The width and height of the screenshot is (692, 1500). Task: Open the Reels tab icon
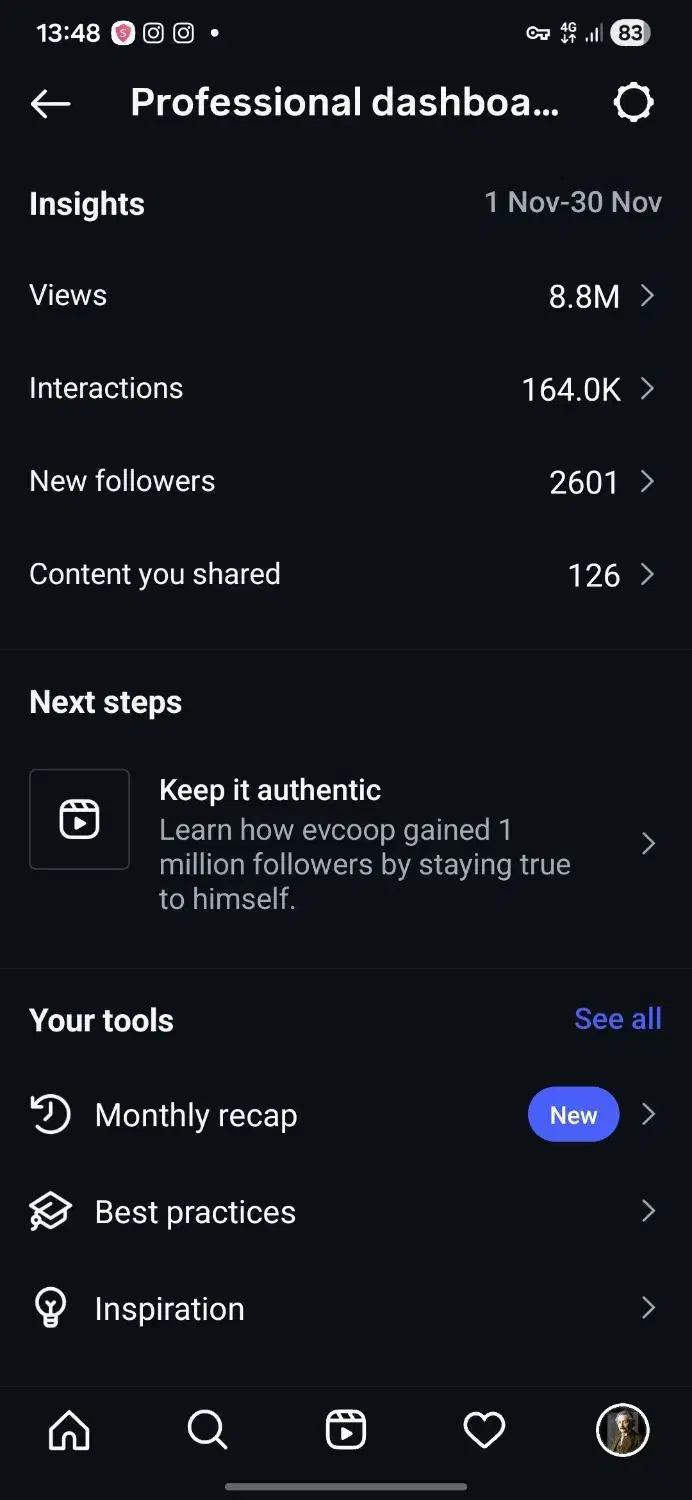346,1430
